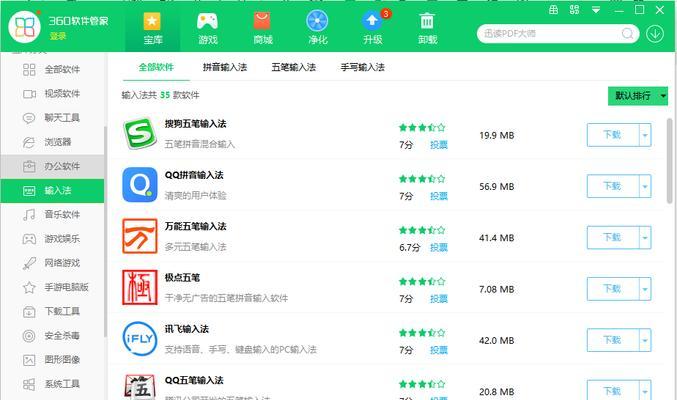Screen dimensions: 677x400
Task: Select 手游电脑版 category in sidebar
Action: point(52,287)
